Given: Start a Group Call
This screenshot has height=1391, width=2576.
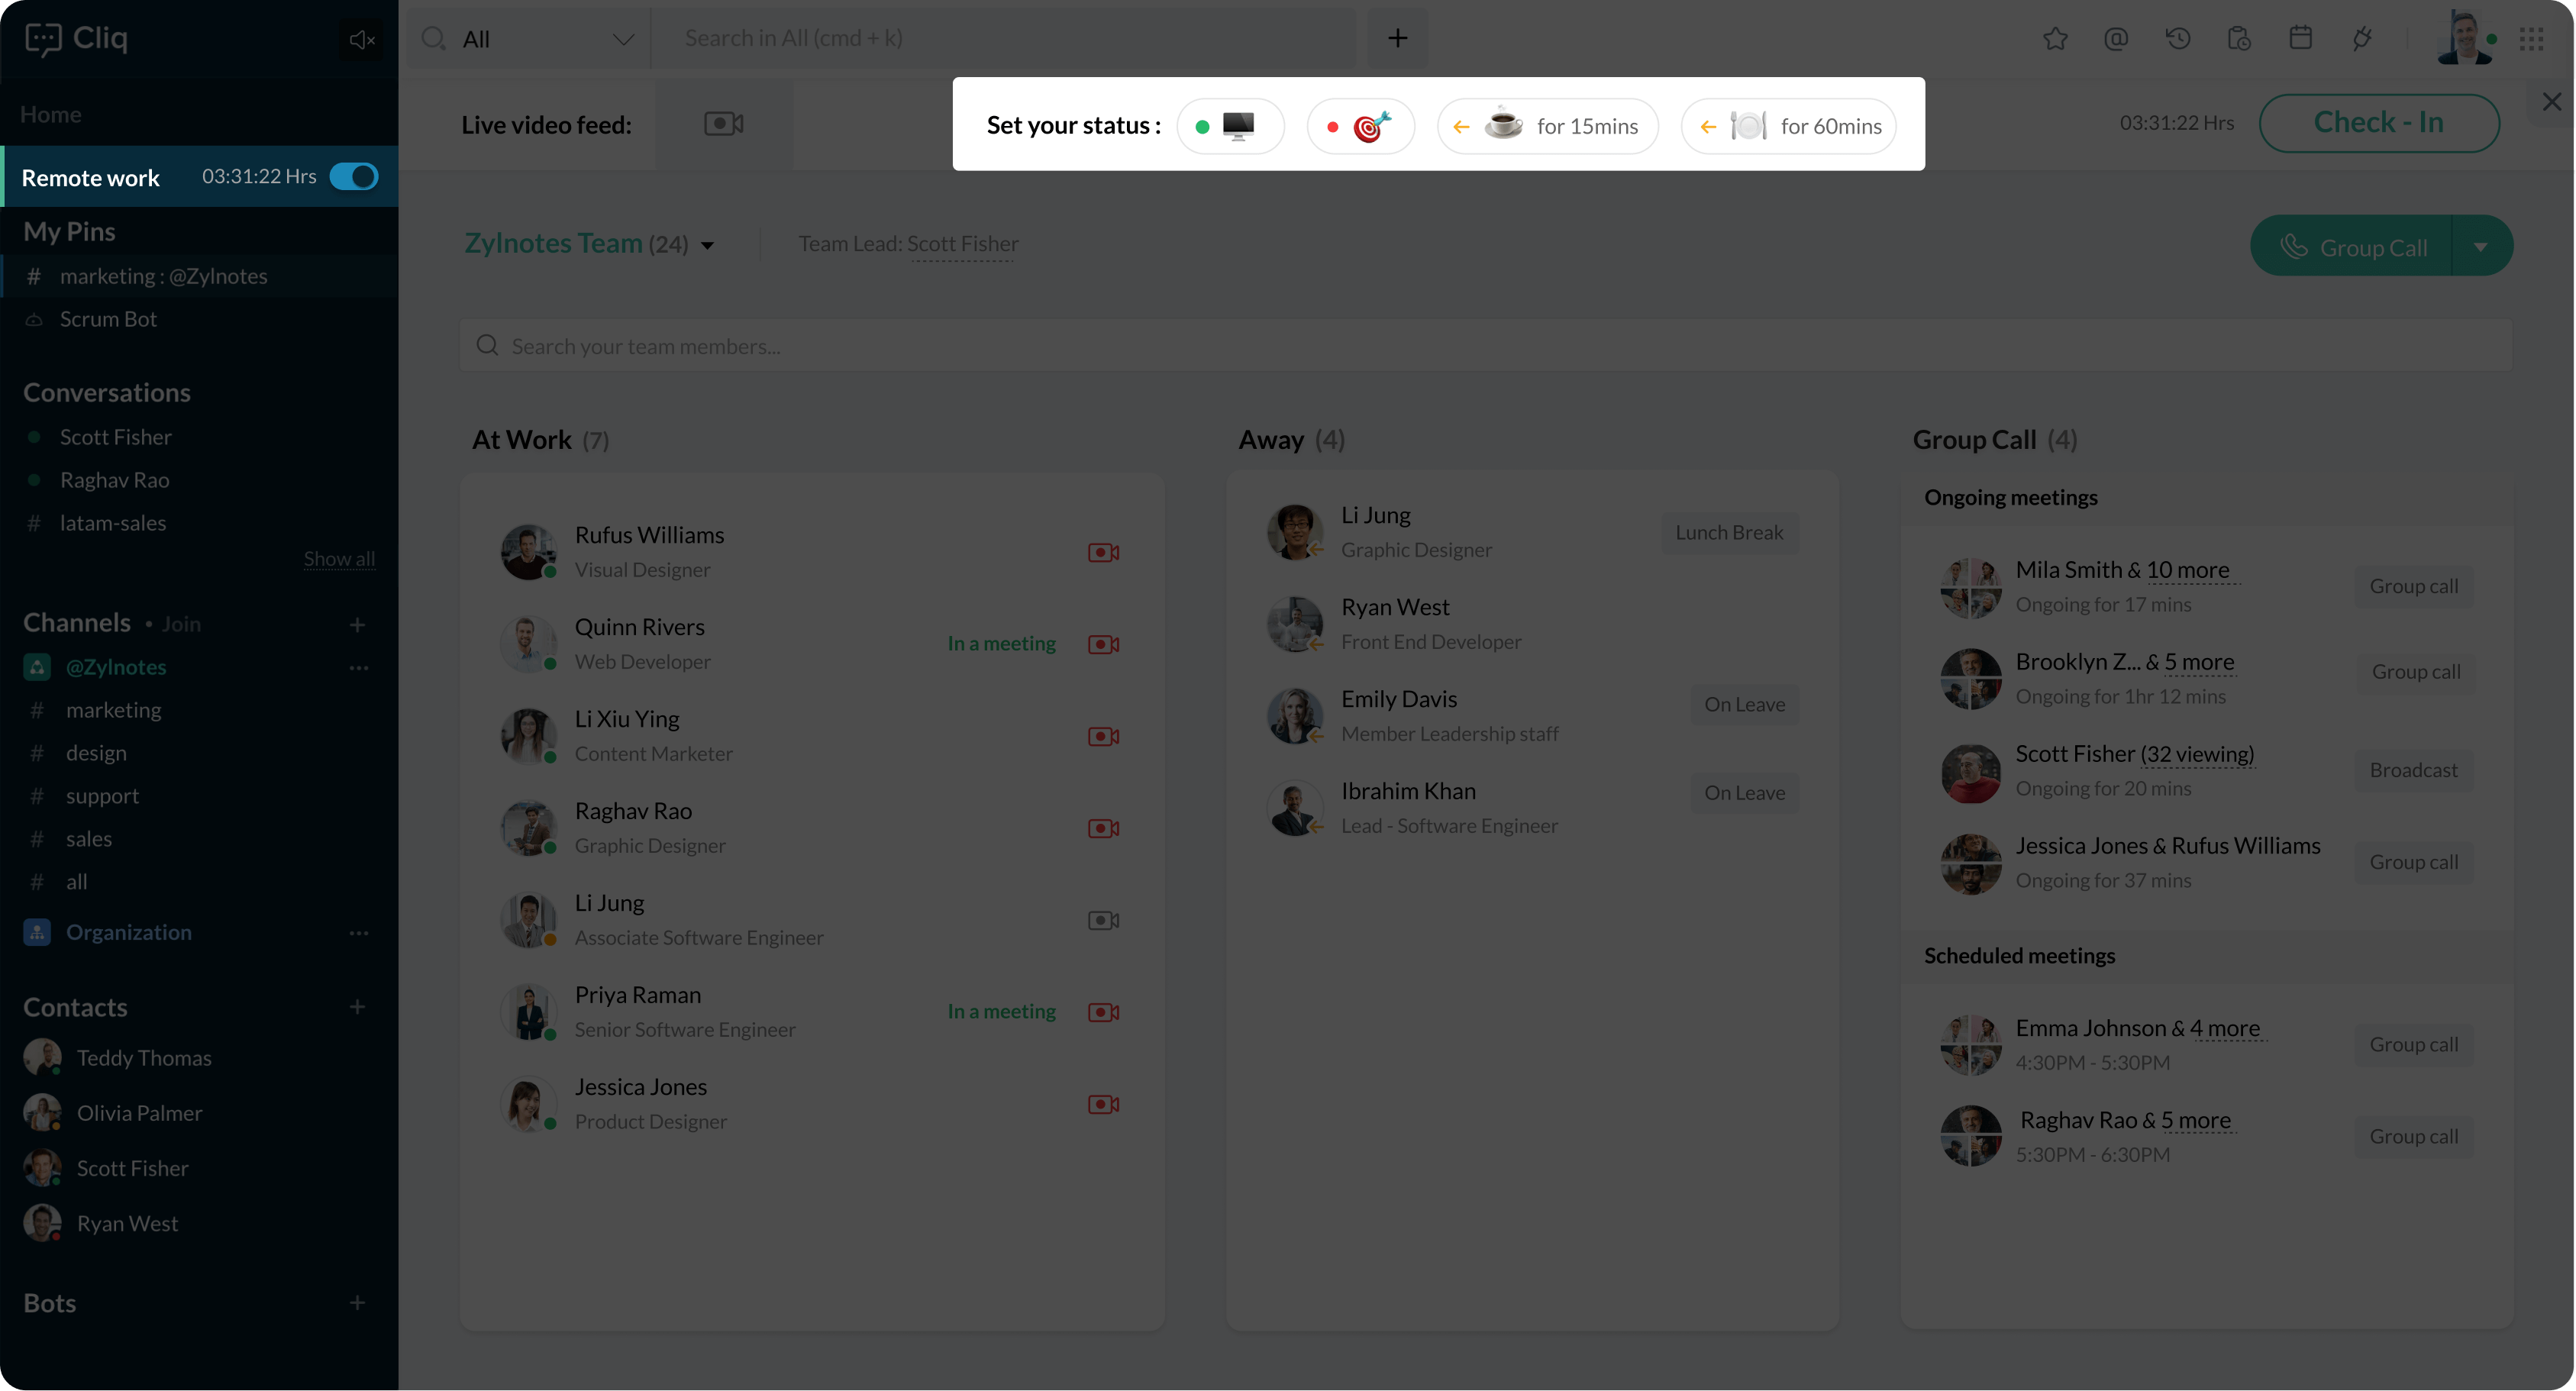Looking at the screenshot, I should point(2352,247).
